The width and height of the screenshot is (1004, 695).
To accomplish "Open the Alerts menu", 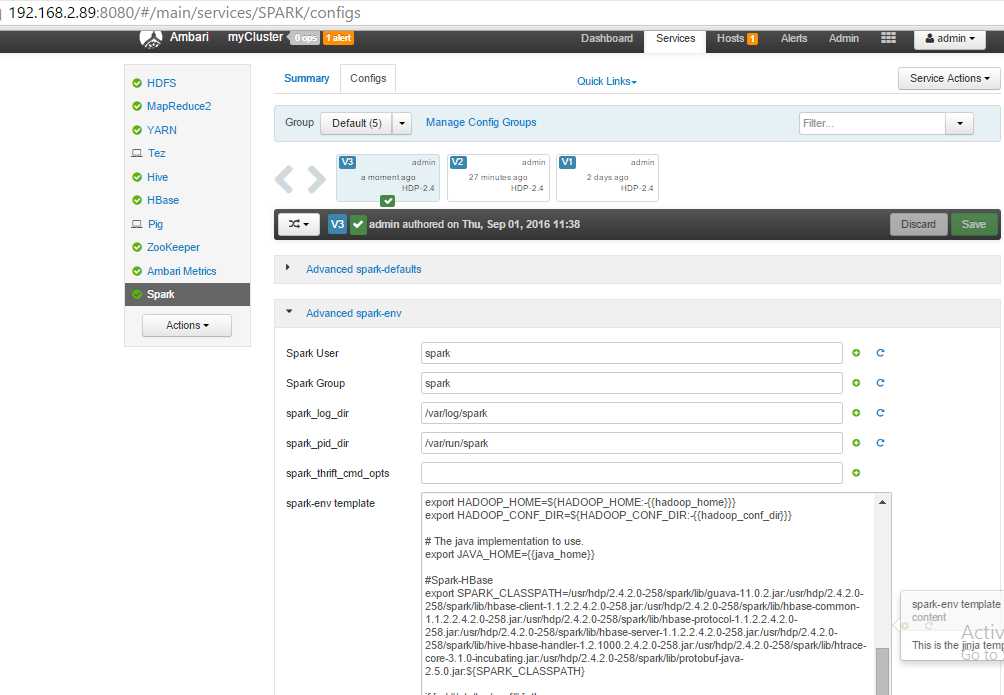I will 793,38.
